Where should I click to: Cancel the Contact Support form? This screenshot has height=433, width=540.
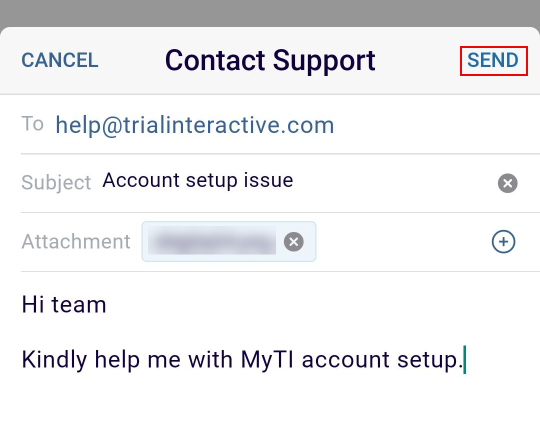click(60, 60)
